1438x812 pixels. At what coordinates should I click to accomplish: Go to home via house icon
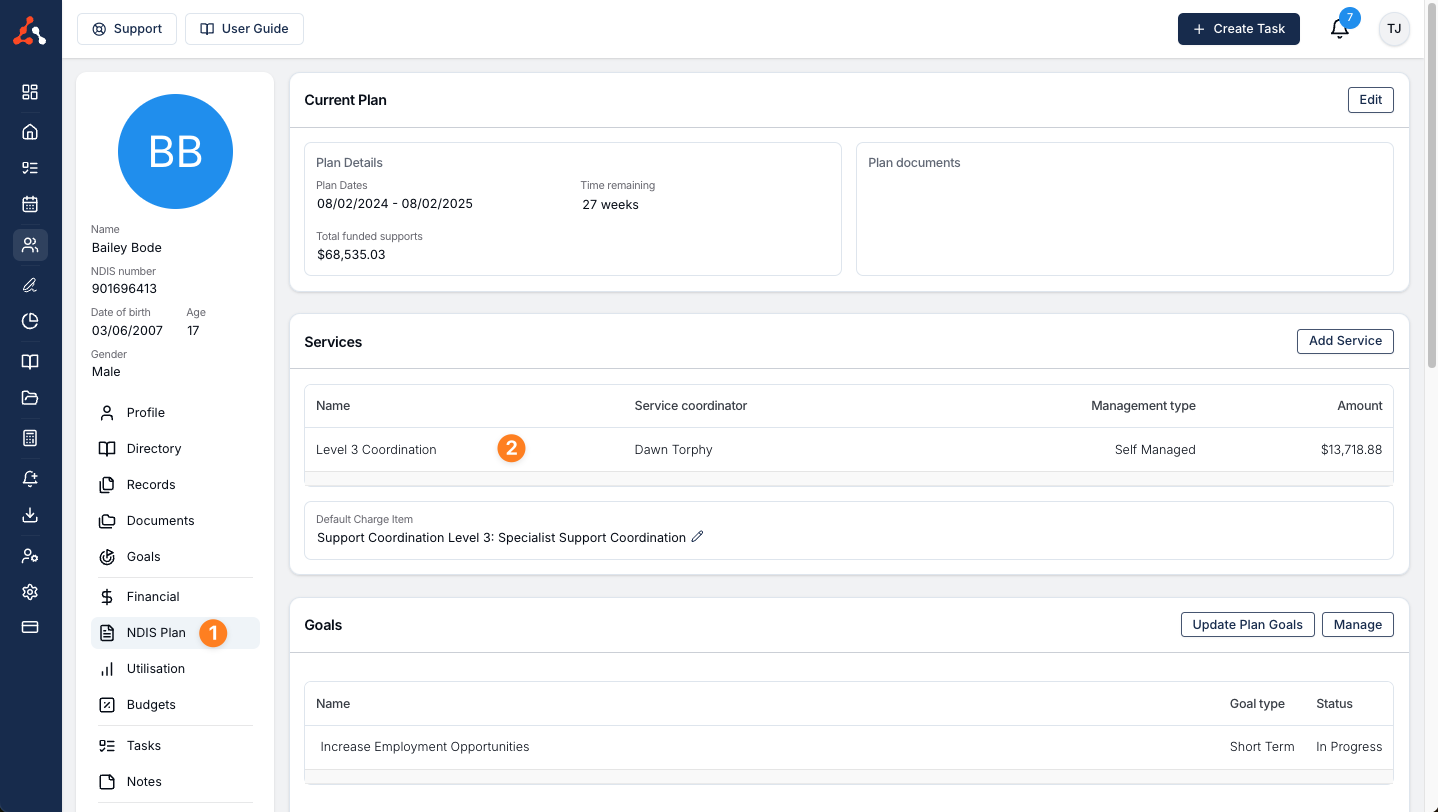coord(30,131)
